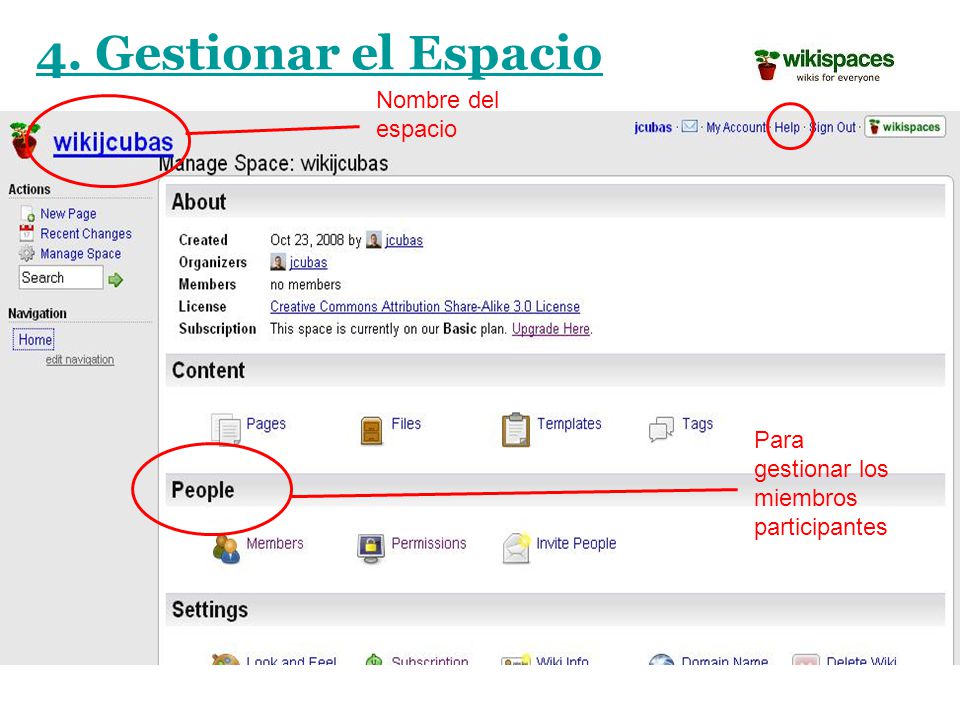Click the 'Manage Space: wikijcubas' heading
This screenshot has height=720, width=960.
coord(273,163)
